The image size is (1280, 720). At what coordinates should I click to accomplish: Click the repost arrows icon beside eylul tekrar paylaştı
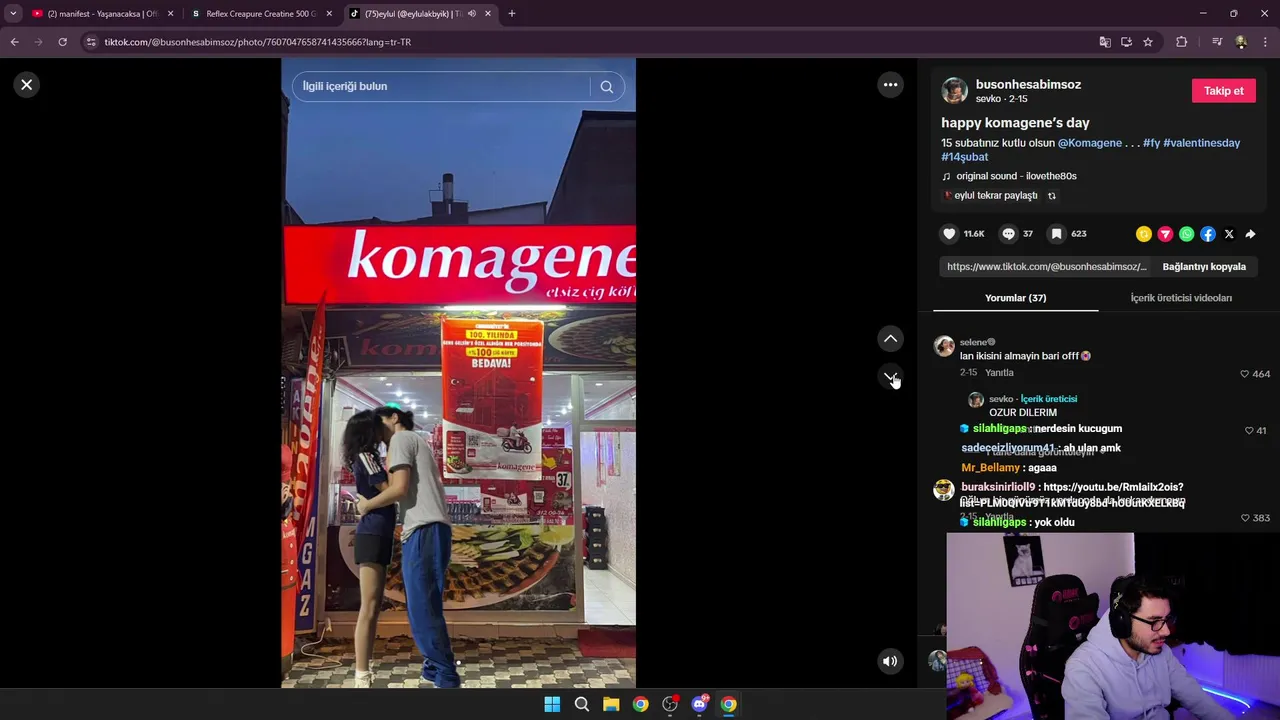(1051, 196)
